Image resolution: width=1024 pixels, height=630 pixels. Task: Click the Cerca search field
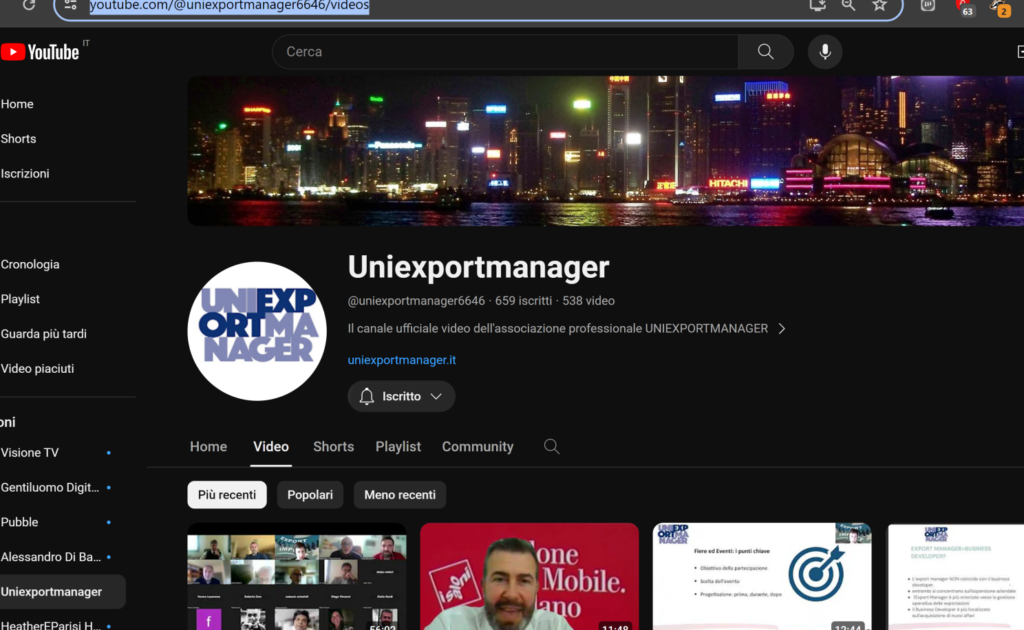pos(505,52)
